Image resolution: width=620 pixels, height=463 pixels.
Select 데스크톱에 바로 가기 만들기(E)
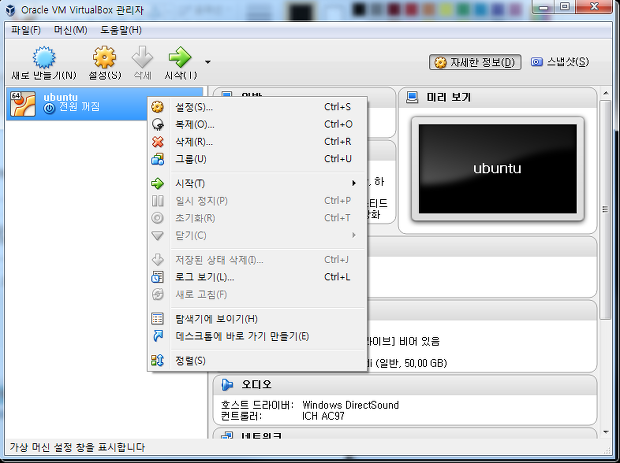coord(257,336)
